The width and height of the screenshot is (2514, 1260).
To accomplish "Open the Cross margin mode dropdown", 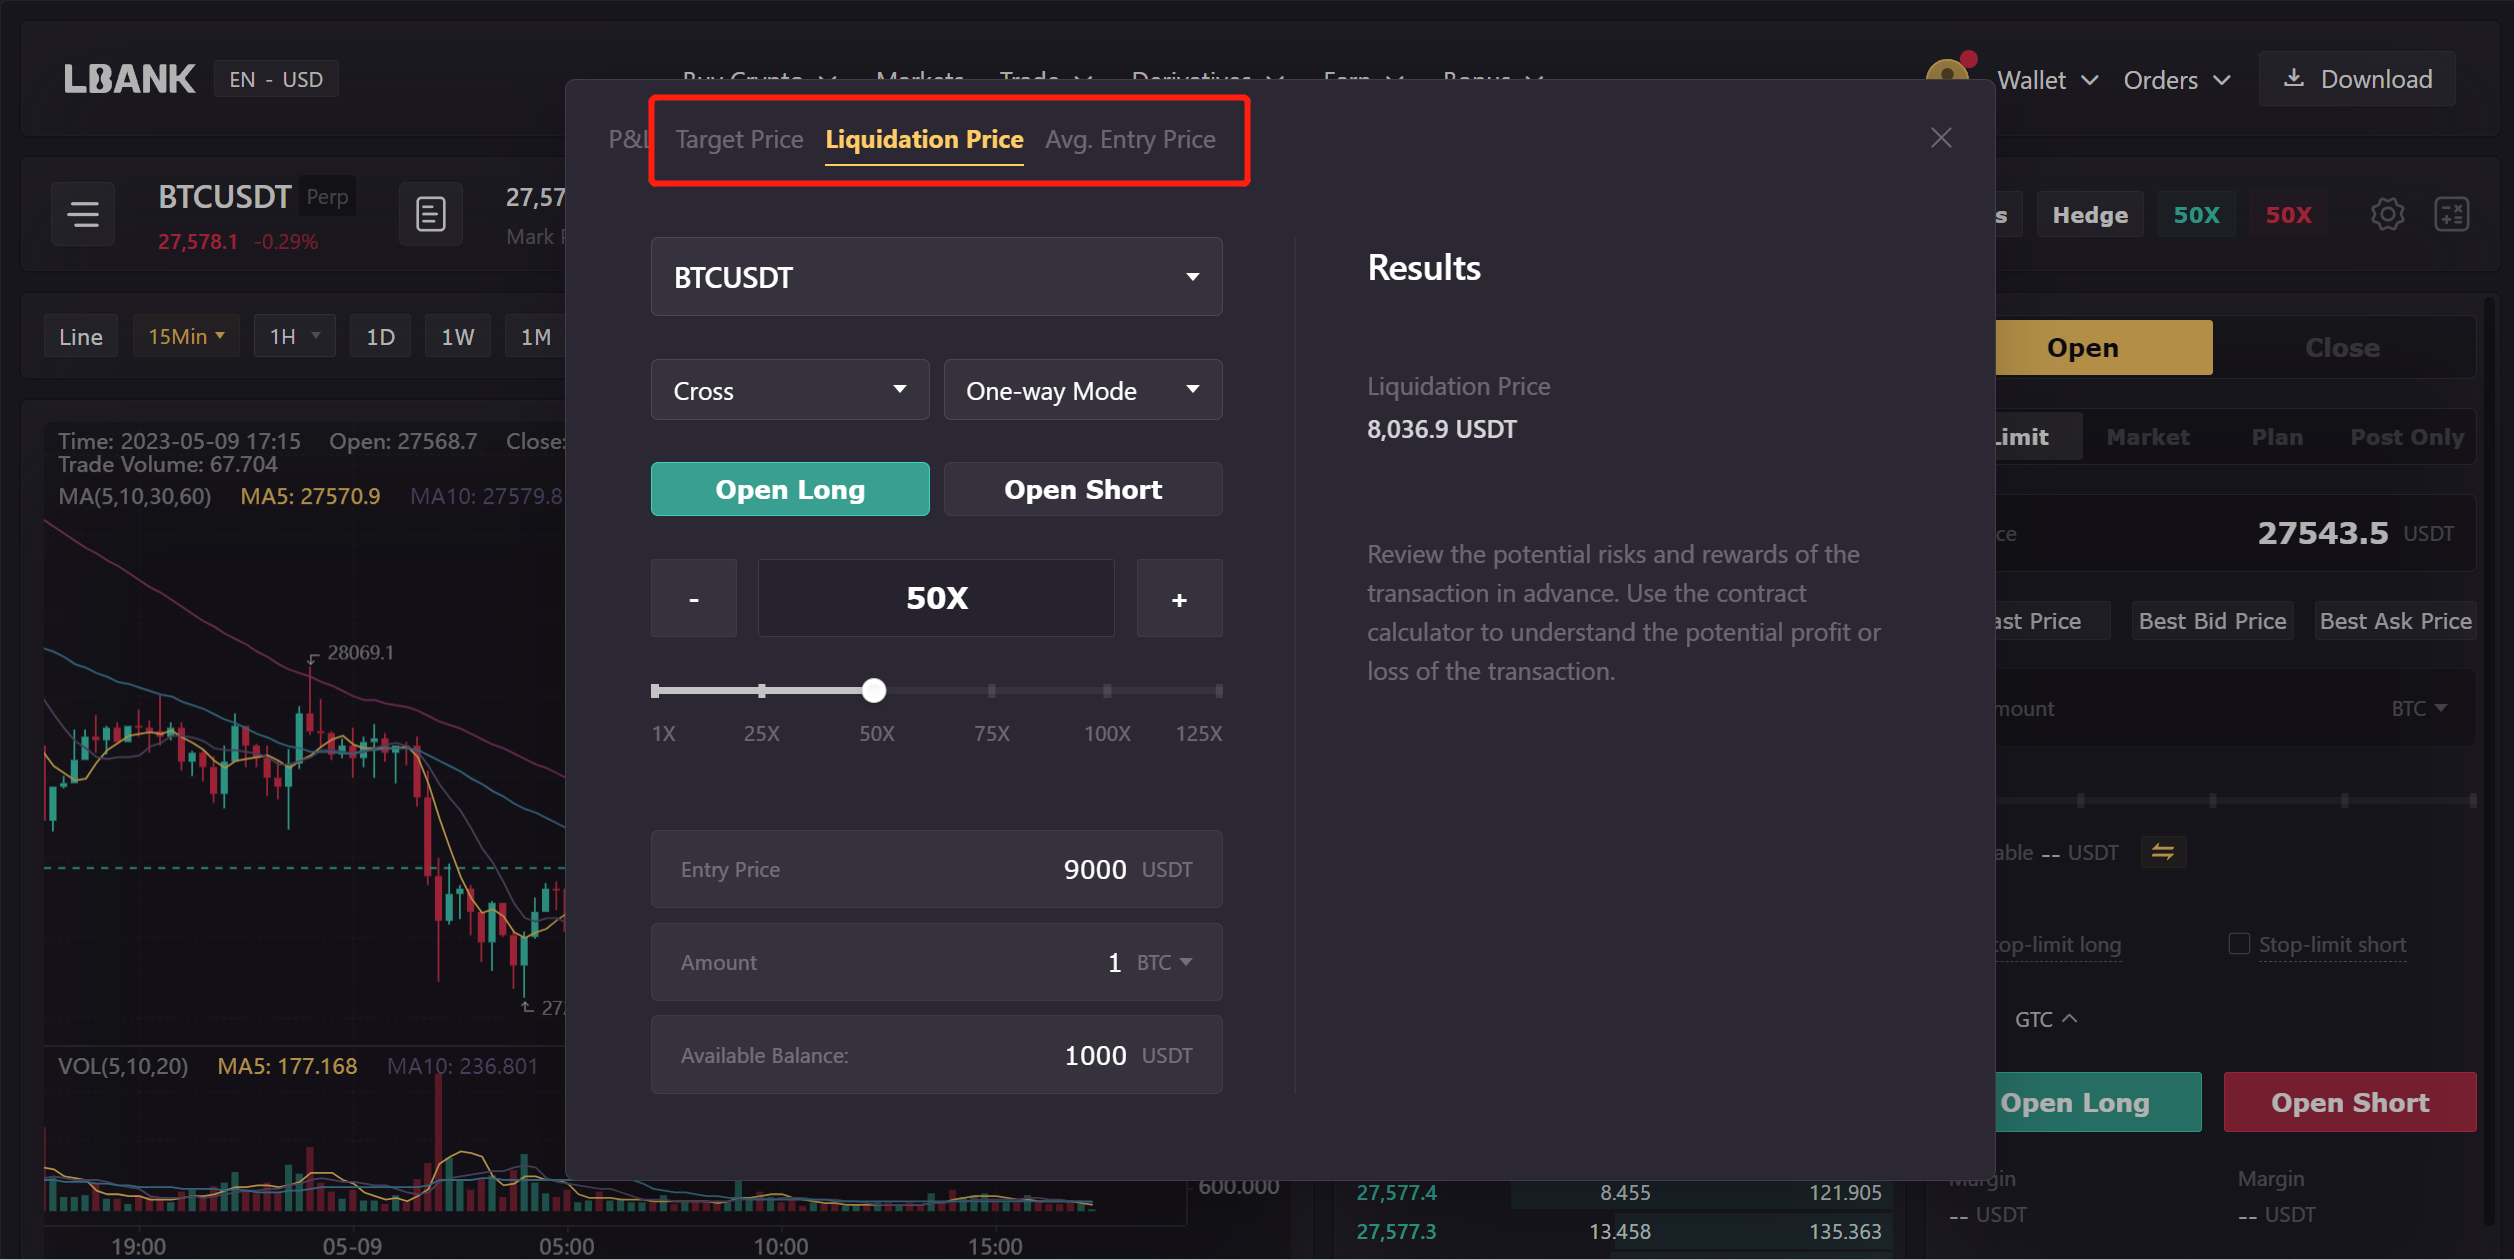I will click(790, 390).
